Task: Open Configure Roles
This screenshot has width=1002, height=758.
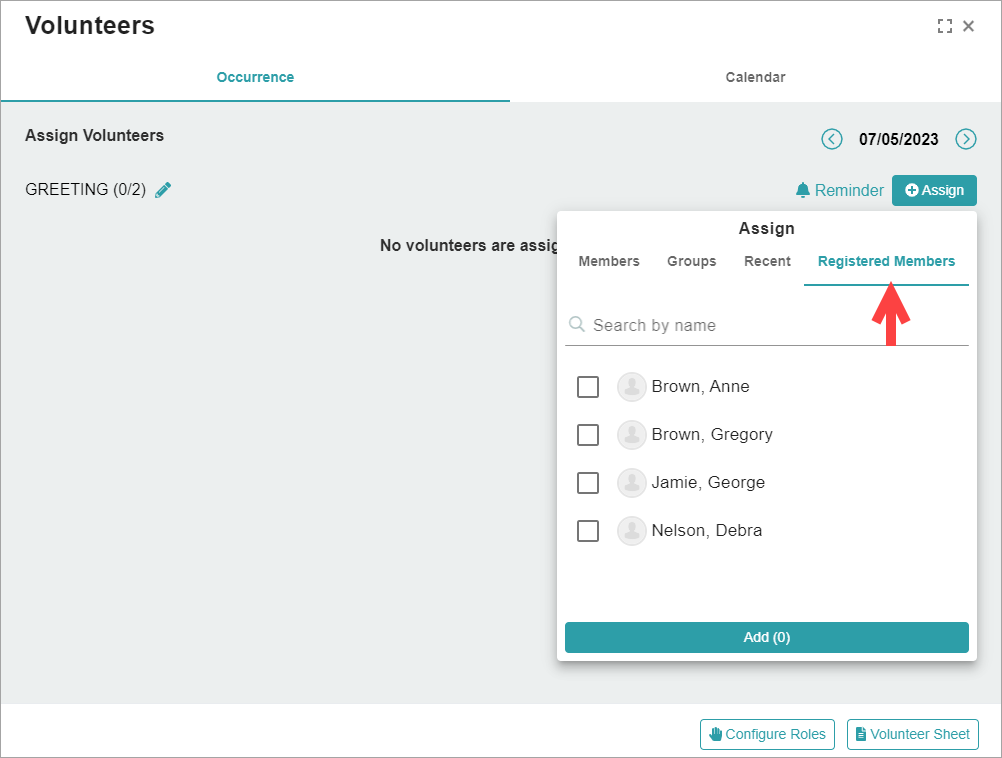Action: point(767,734)
